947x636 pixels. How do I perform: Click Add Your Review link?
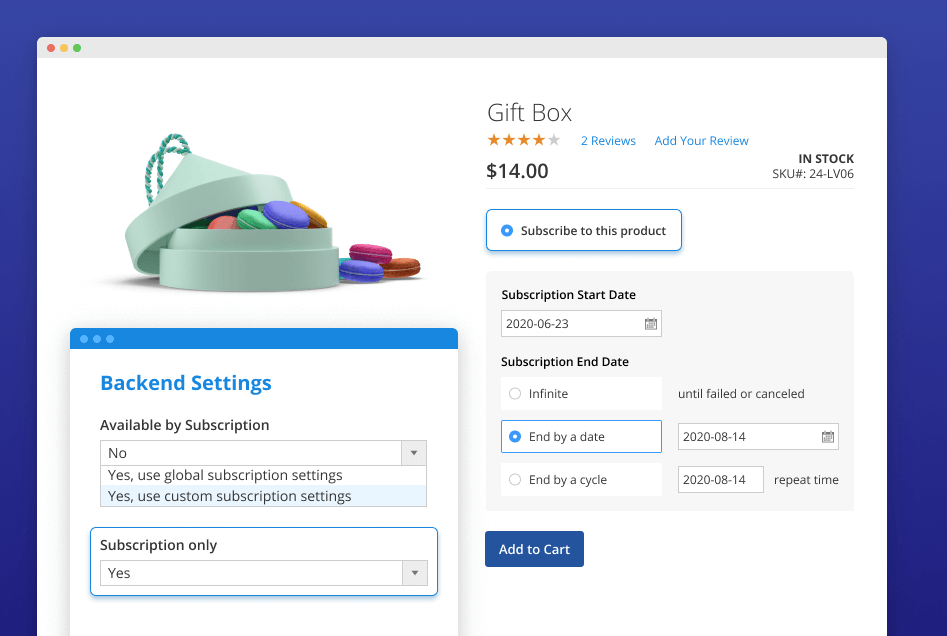click(x=701, y=141)
